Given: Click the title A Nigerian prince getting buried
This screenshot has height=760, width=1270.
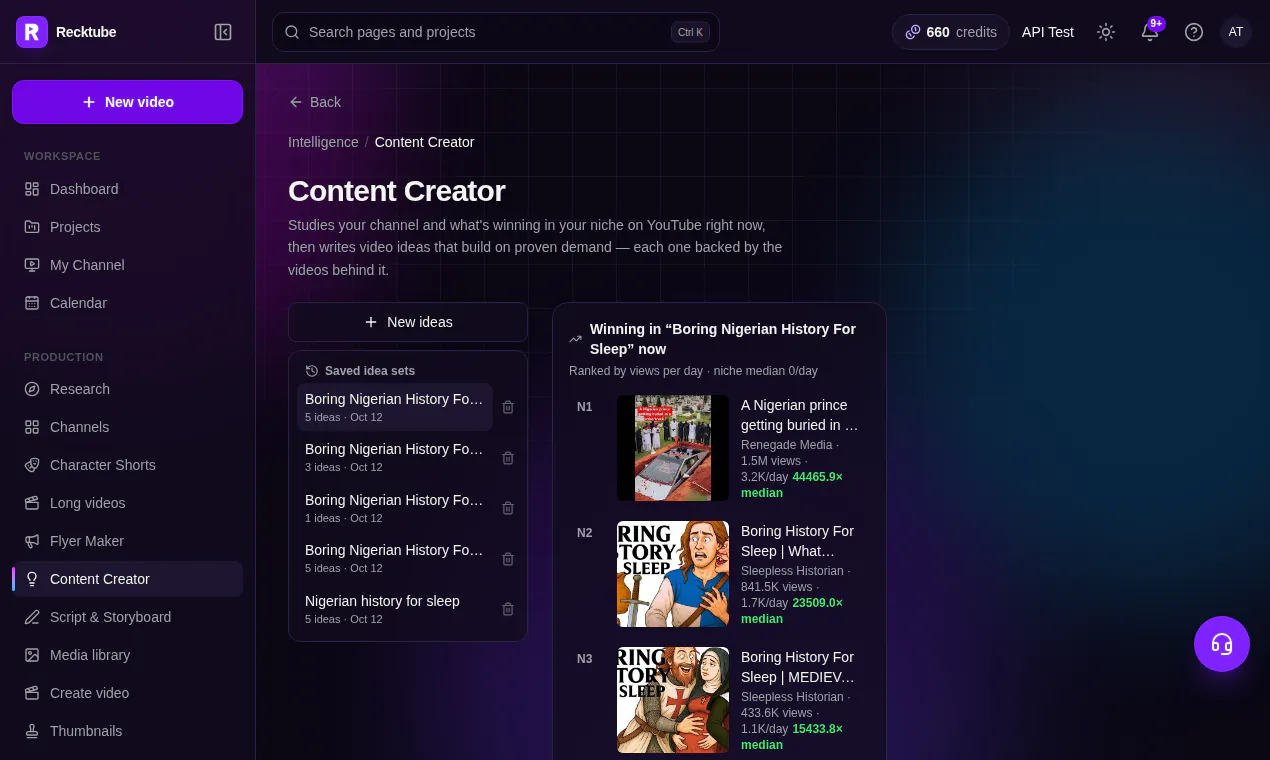Looking at the screenshot, I should pyautogui.click(x=800, y=415).
